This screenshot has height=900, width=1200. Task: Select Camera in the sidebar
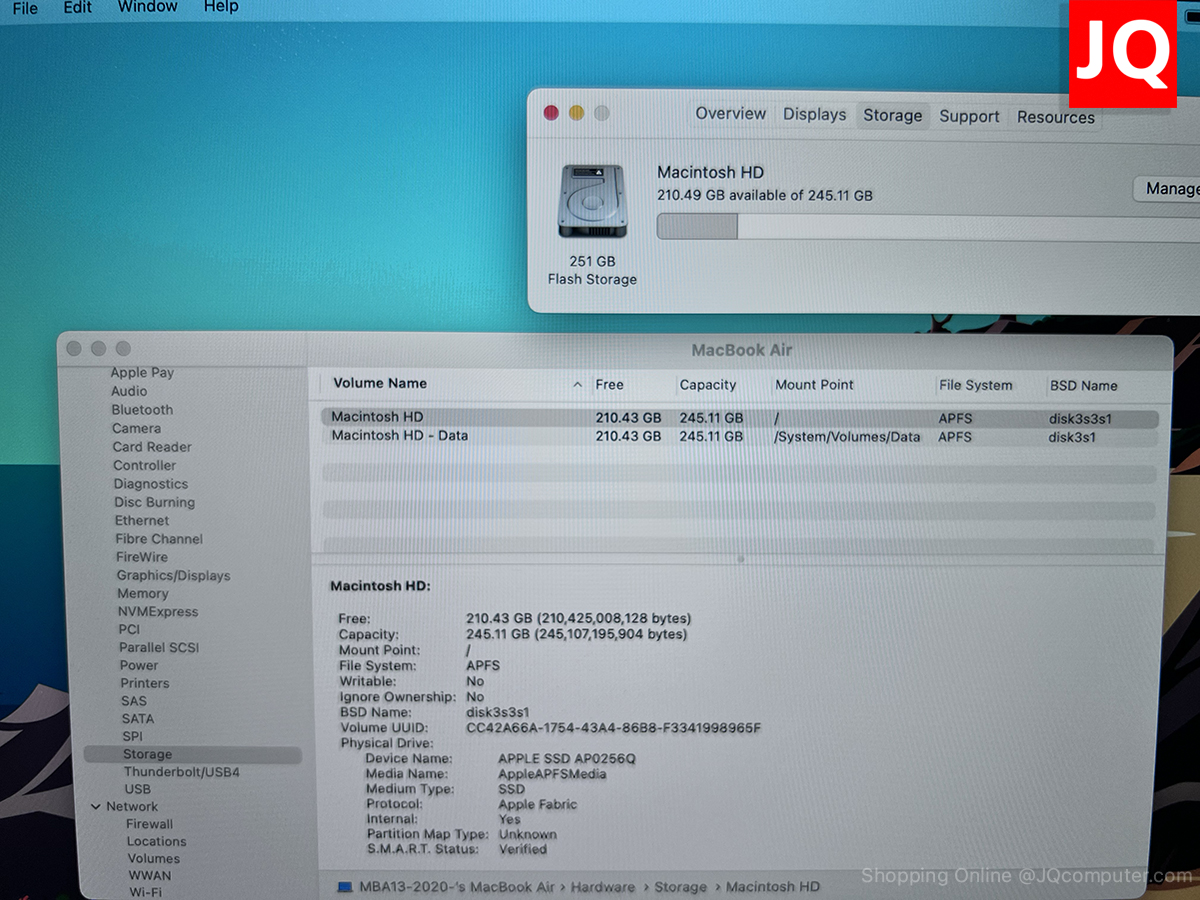[136, 428]
